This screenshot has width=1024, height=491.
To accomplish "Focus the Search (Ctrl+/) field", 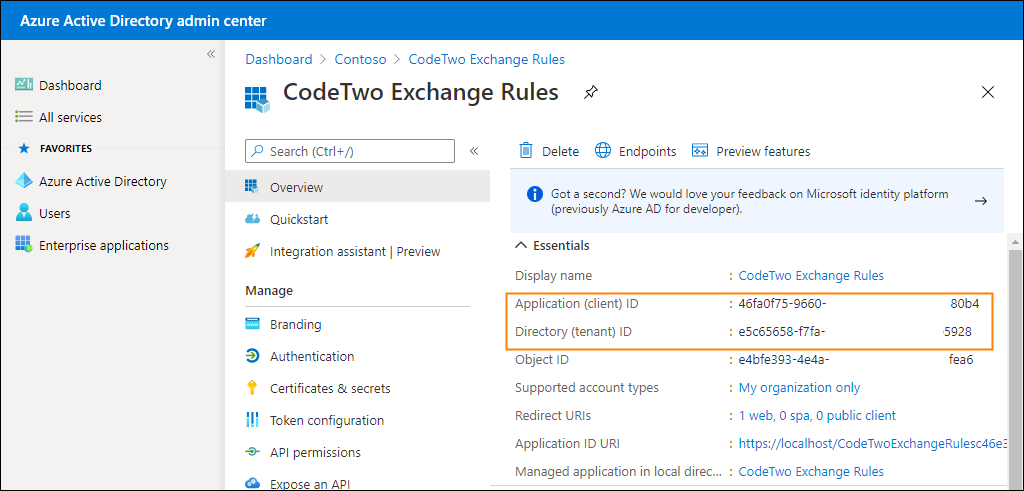I will pos(350,151).
